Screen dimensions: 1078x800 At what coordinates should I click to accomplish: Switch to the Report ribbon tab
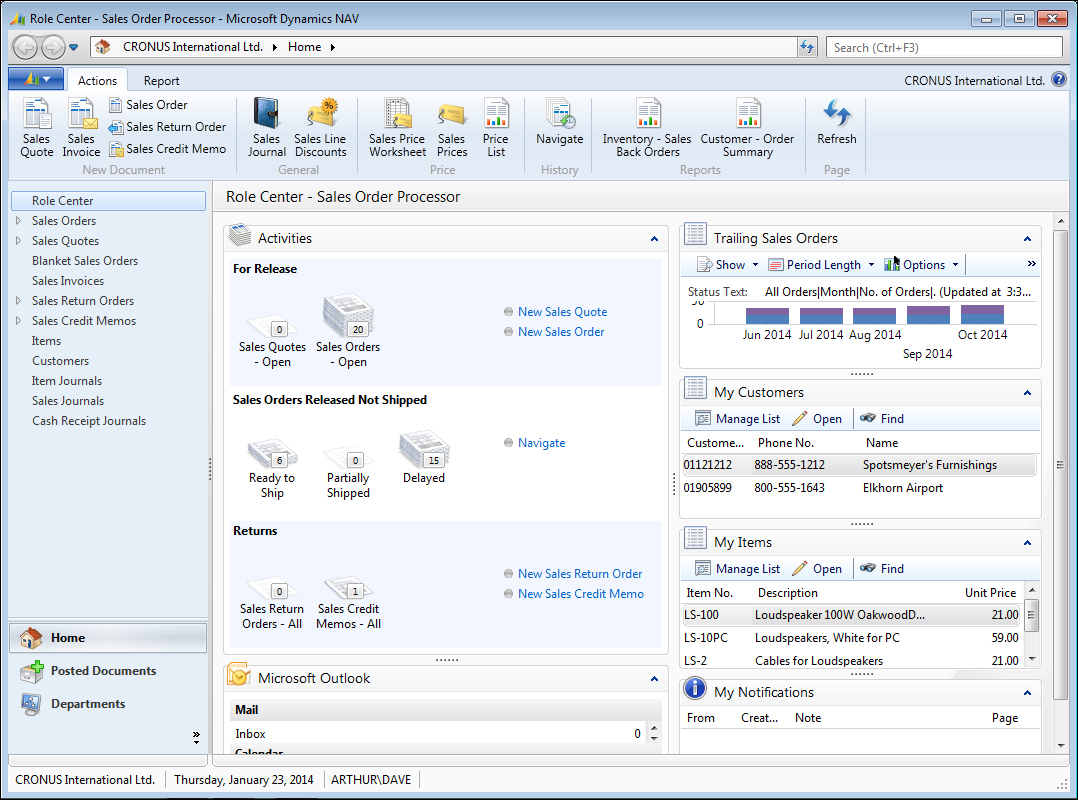pos(162,80)
